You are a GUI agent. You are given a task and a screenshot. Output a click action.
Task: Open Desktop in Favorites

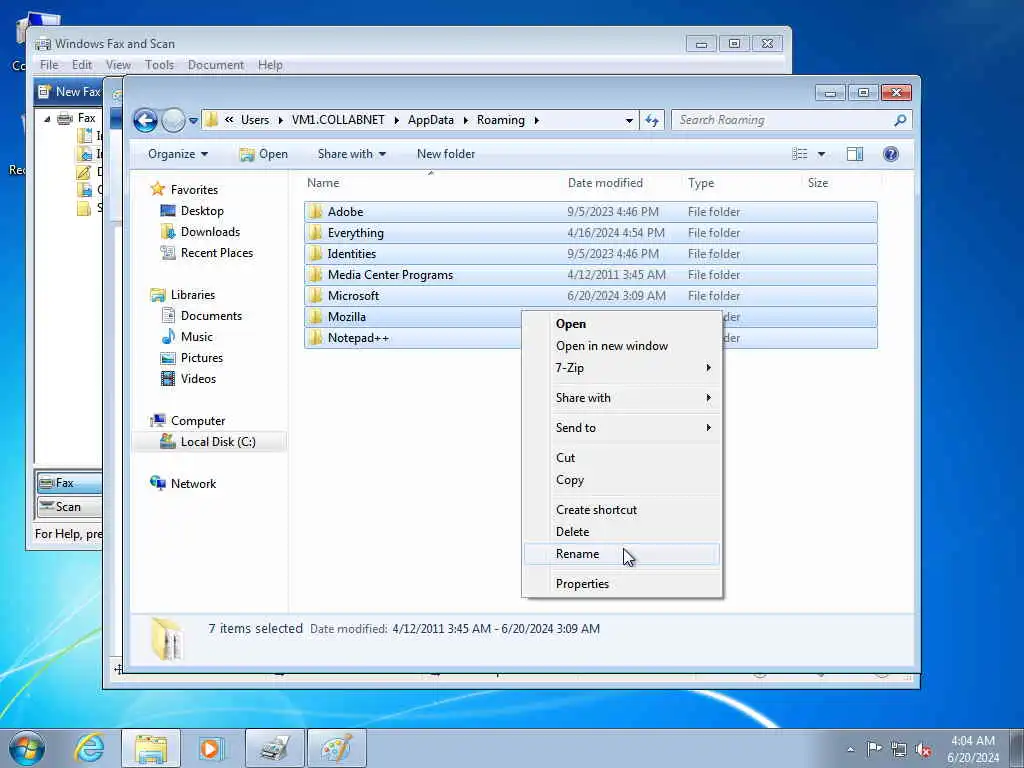tap(202, 211)
